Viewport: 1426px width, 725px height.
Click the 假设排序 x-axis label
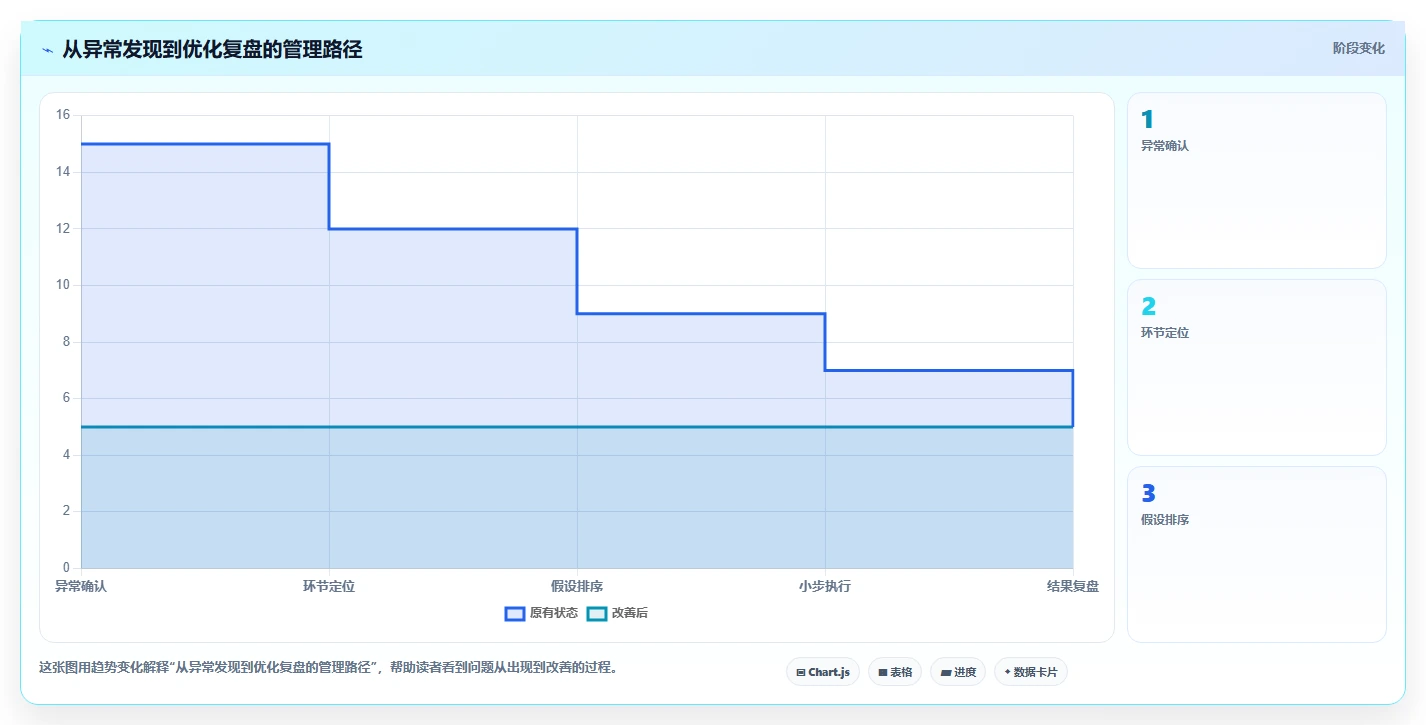[577, 586]
